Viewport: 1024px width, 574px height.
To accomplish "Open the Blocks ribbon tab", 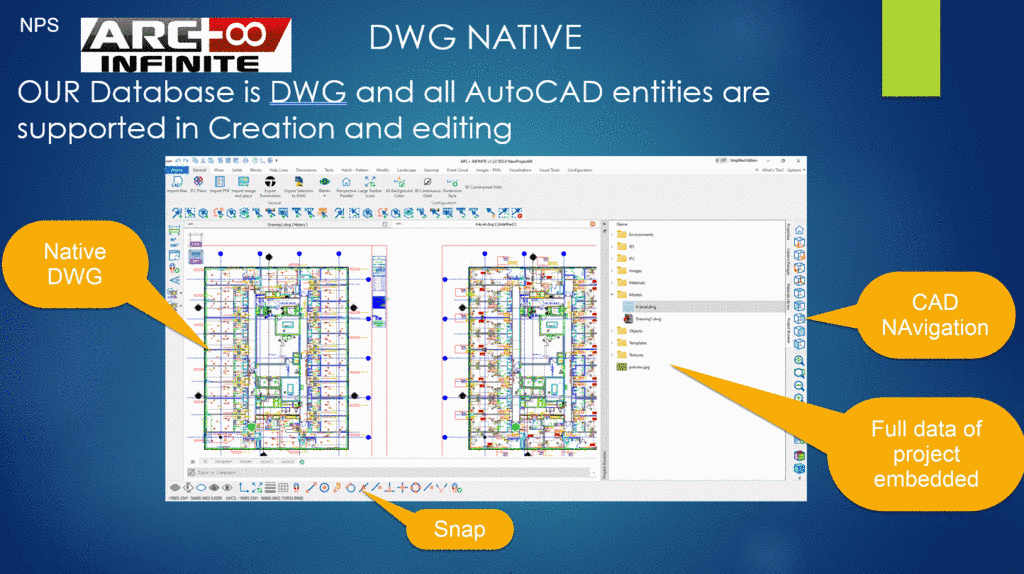I will pos(255,170).
